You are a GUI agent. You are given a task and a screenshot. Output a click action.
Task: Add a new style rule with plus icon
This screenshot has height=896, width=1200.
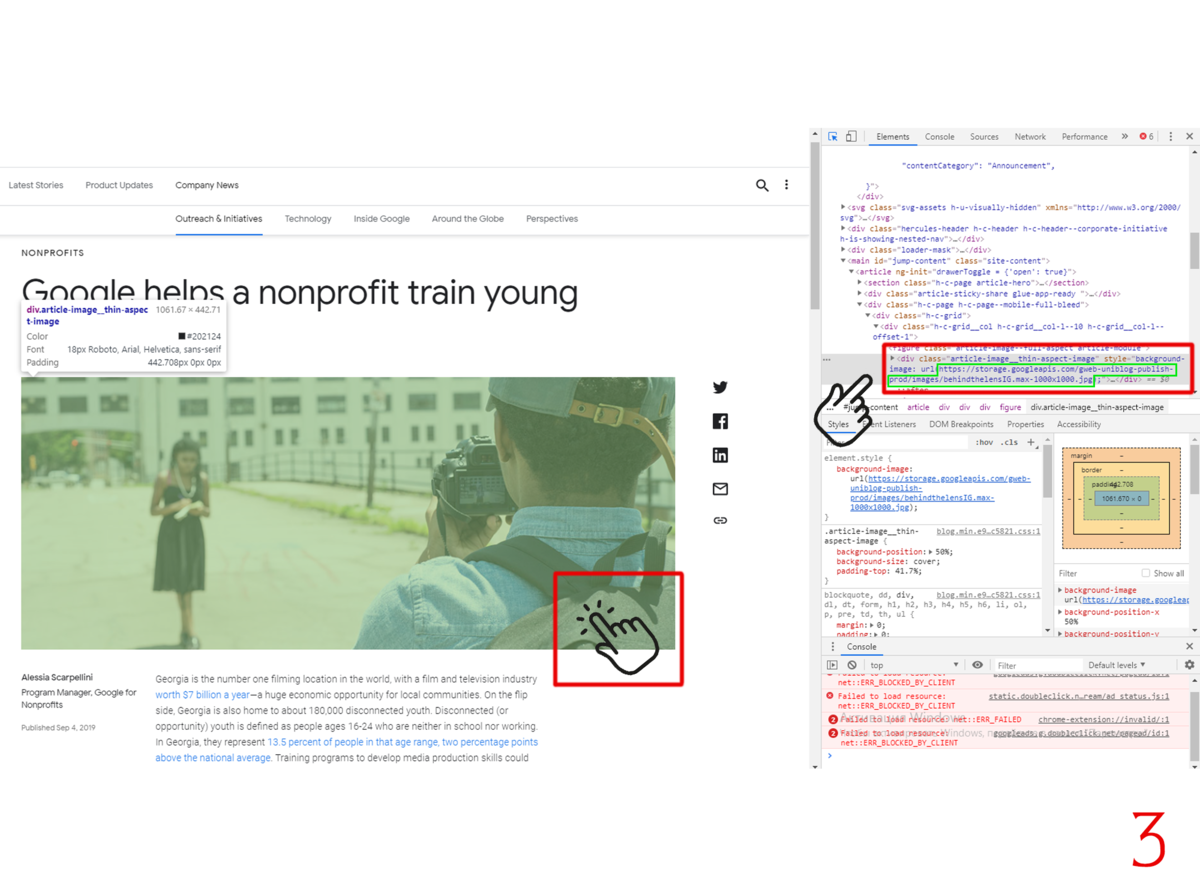click(1031, 442)
